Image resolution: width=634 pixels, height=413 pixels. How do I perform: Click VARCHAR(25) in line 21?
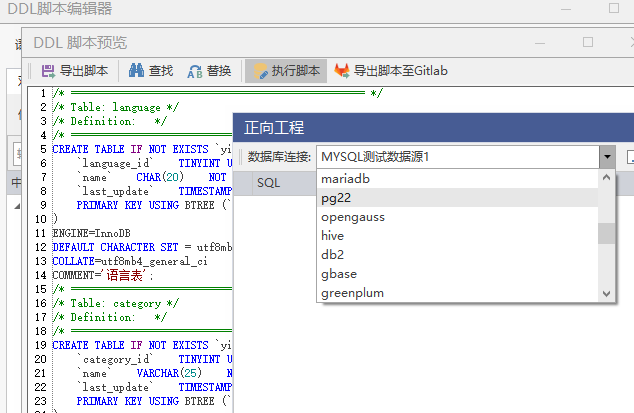click(169, 373)
